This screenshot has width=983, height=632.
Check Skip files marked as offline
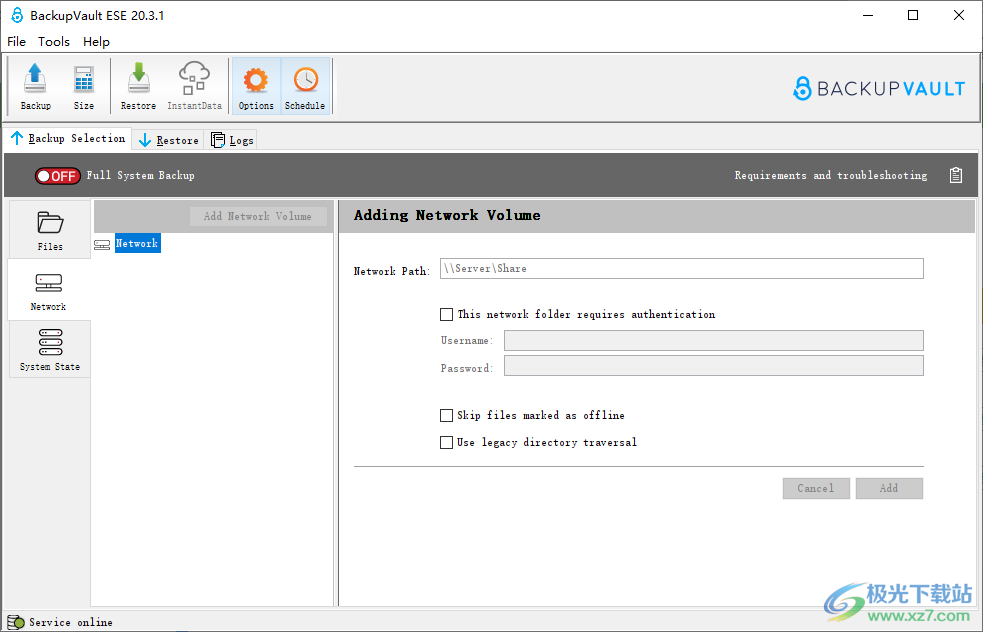tap(447, 415)
